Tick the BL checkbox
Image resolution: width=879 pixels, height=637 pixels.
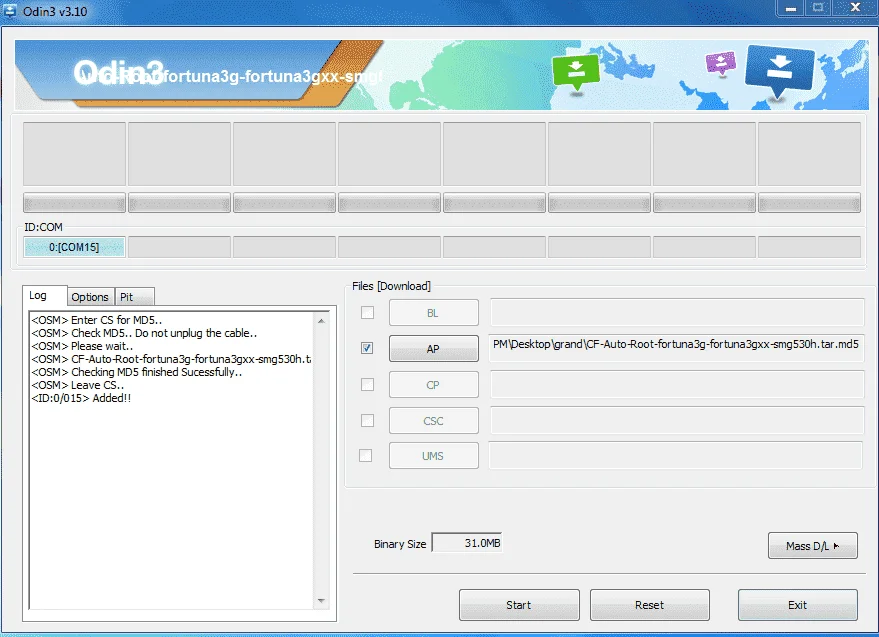pos(367,312)
